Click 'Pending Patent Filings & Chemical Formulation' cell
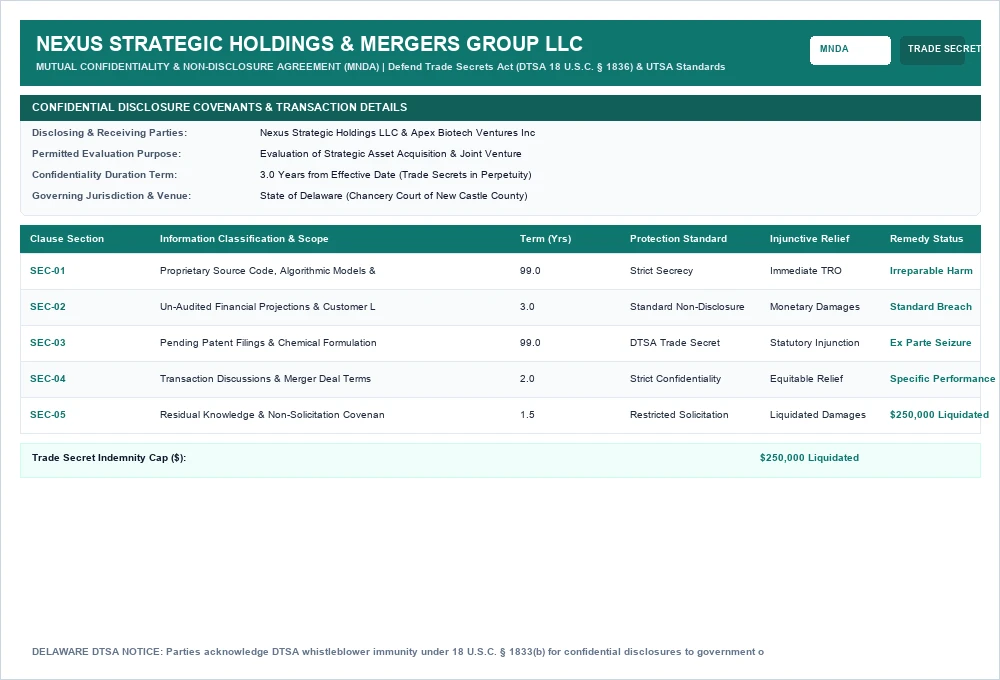 point(268,343)
